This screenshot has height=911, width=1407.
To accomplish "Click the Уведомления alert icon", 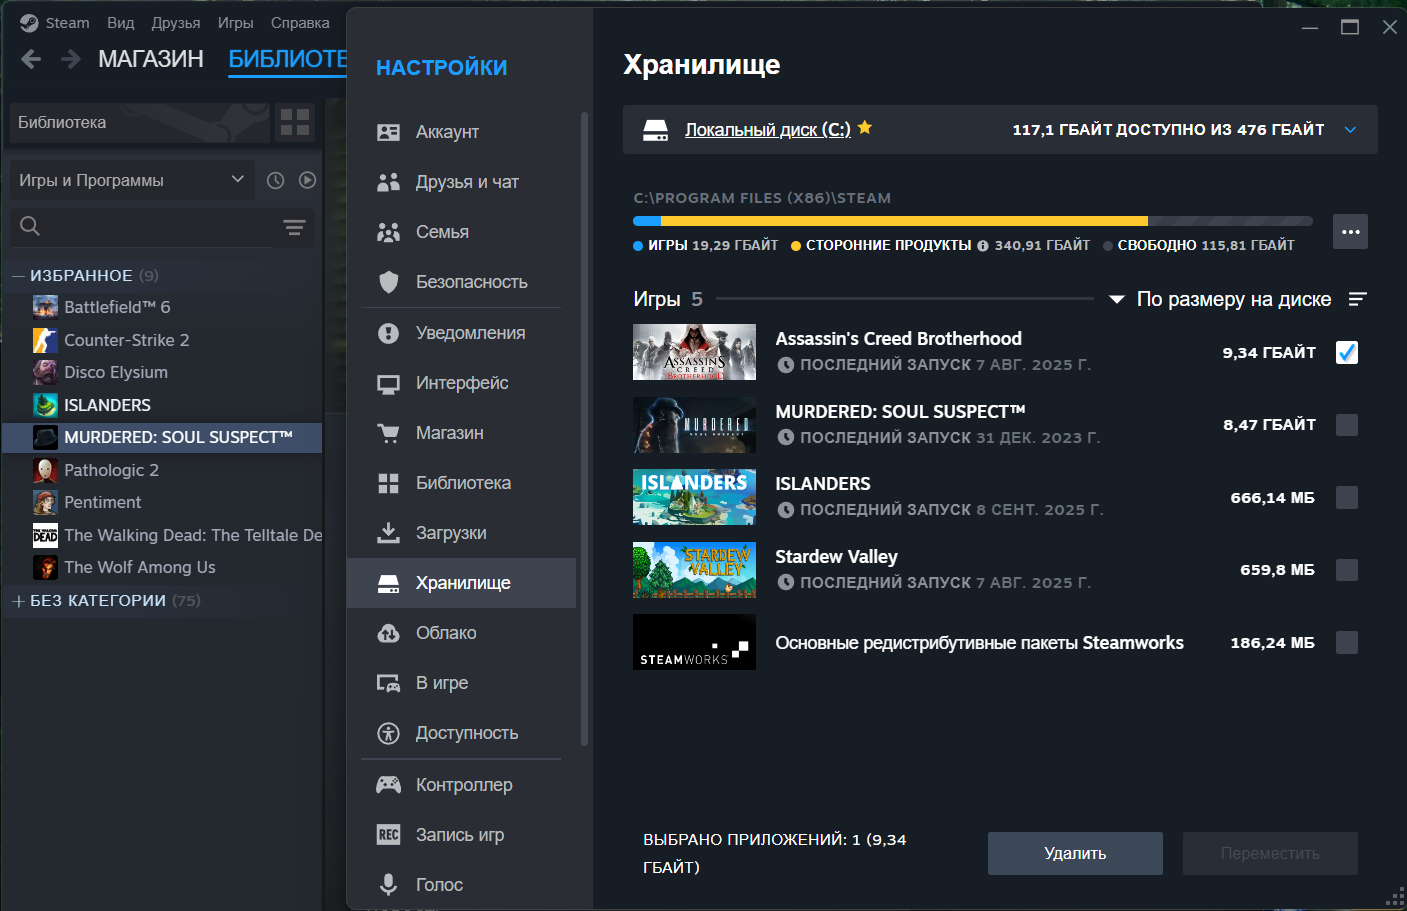I will tap(388, 333).
